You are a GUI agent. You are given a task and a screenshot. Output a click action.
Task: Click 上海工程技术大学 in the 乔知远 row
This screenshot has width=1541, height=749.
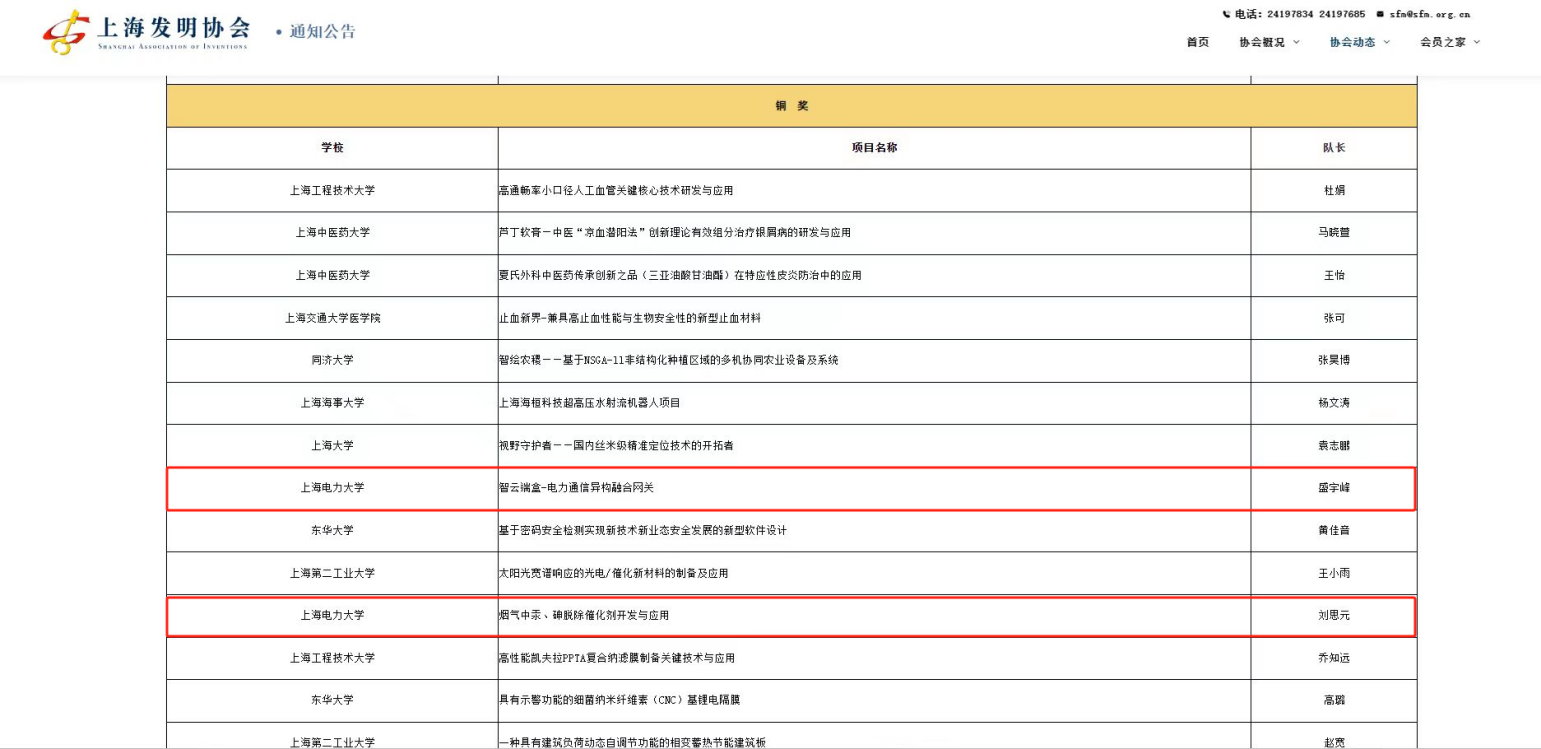pos(333,658)
